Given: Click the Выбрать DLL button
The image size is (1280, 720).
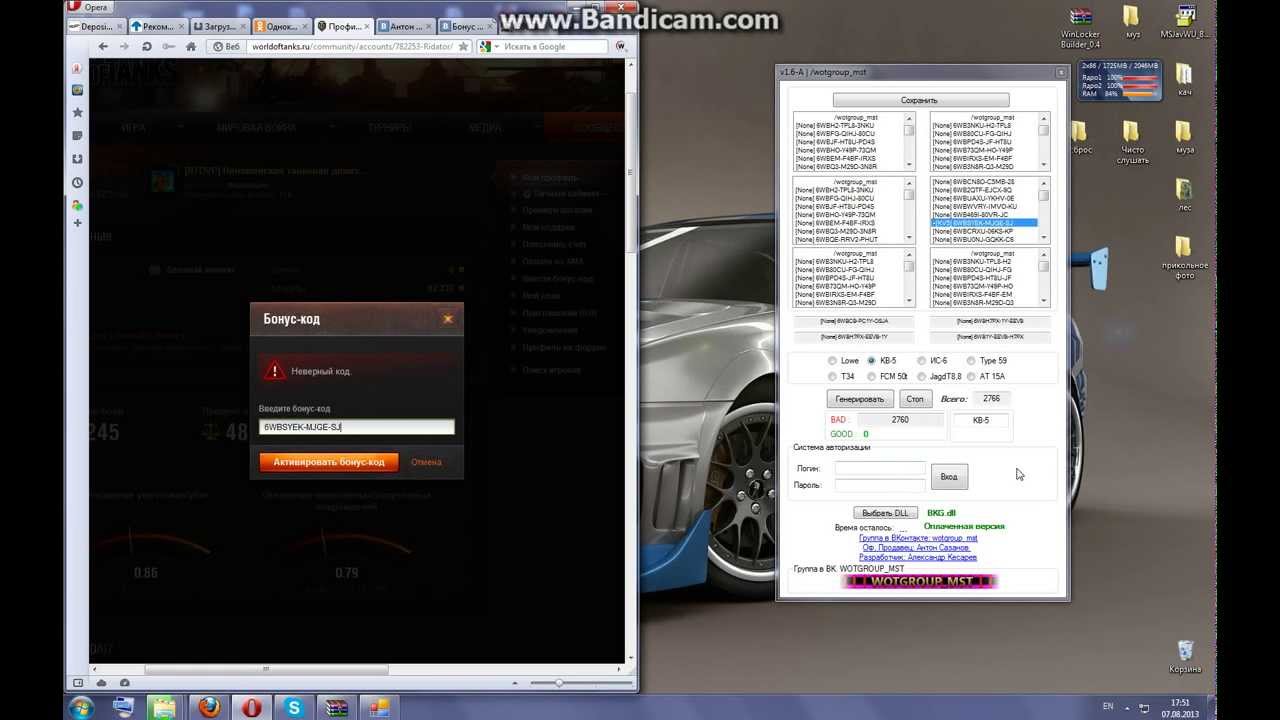Looking at the screenshot, I should pos(885,513).
